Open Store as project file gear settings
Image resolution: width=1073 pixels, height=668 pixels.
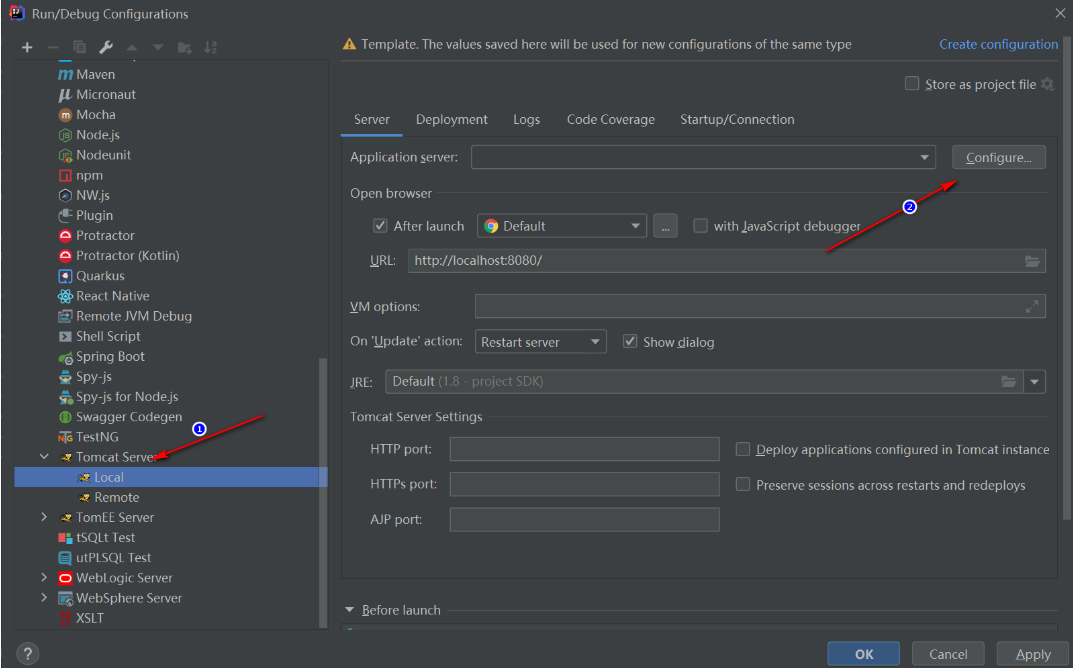[1047, 84]
